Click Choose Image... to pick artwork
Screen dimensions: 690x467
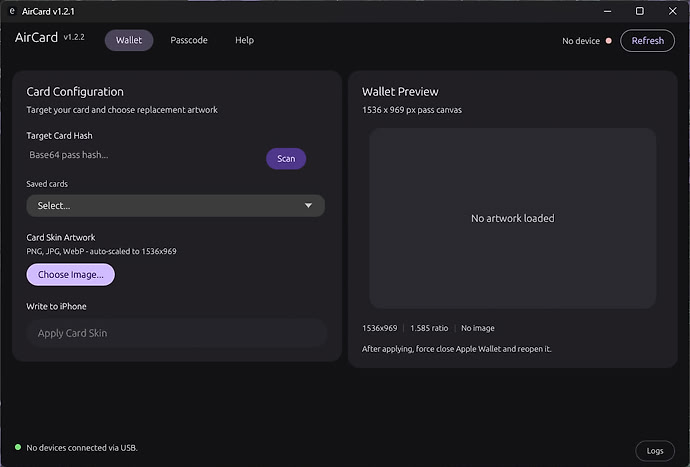[70, 275]
